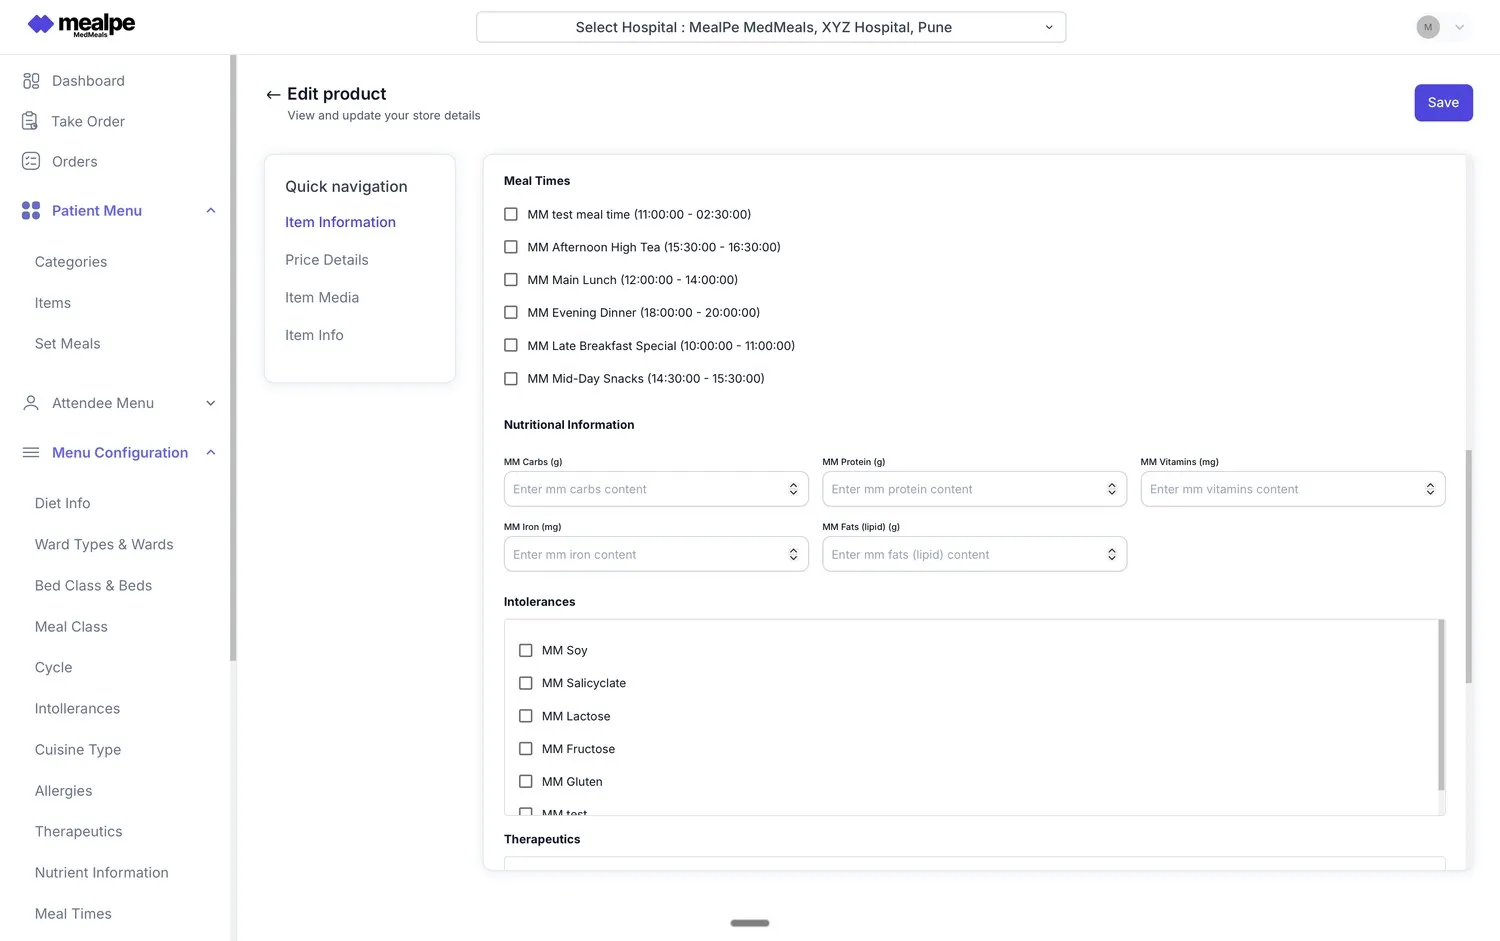Go to Item Media section

point(322,298)
